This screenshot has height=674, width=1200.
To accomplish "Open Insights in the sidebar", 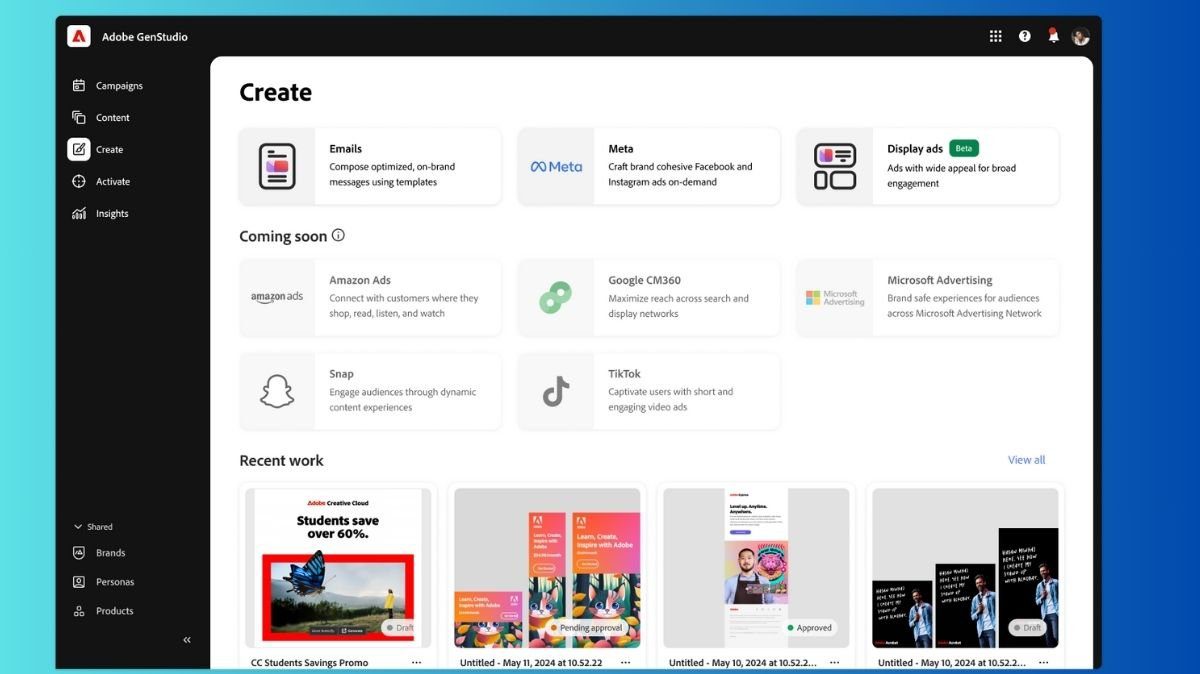I will tap(111, 214).
